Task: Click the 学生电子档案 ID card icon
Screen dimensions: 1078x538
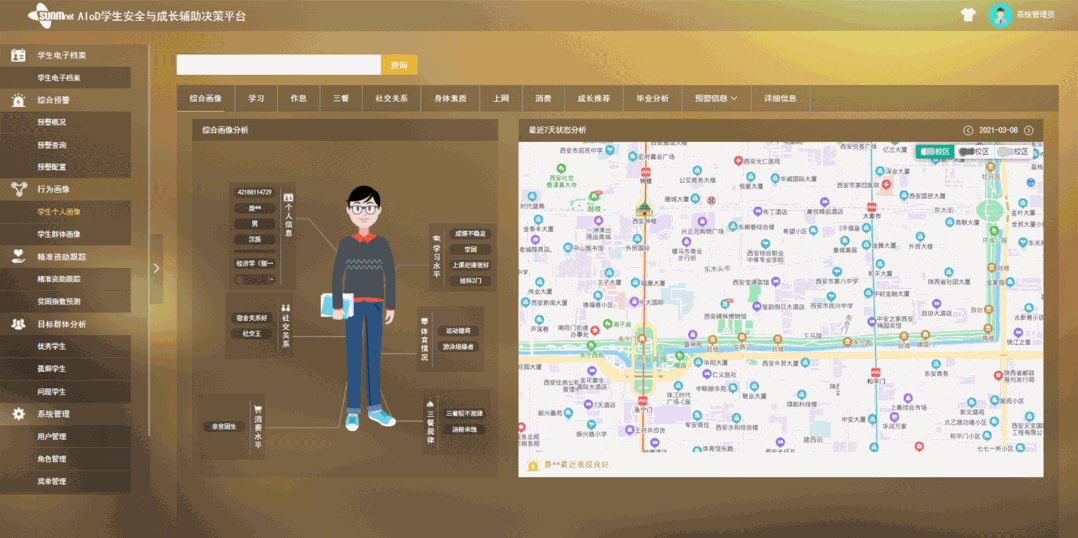Action: [x=18, y=56]
